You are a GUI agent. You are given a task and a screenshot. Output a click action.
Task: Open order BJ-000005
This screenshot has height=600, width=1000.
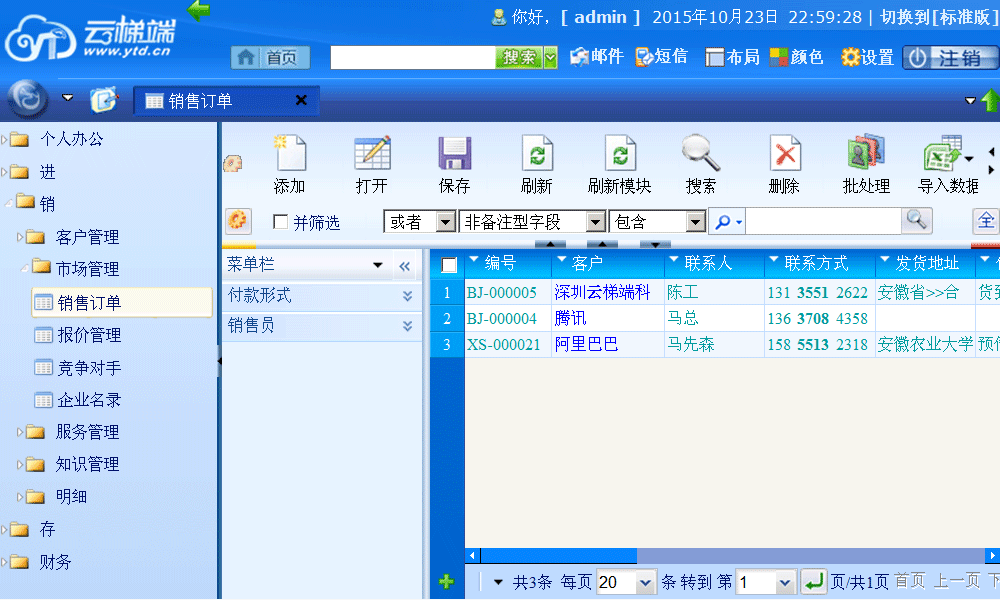(x=502, y=293)
